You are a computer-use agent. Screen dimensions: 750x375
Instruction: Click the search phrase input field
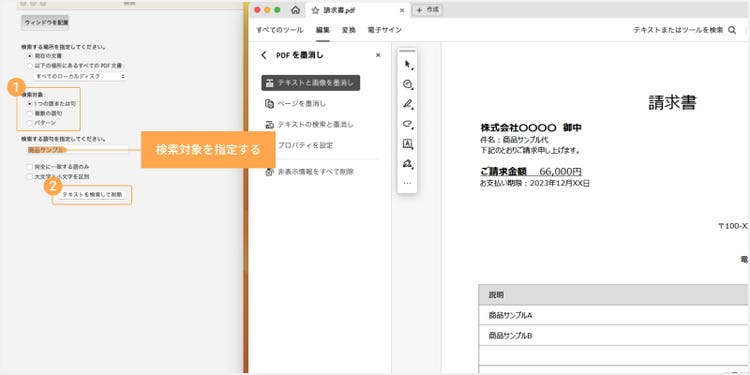point(77,150)
